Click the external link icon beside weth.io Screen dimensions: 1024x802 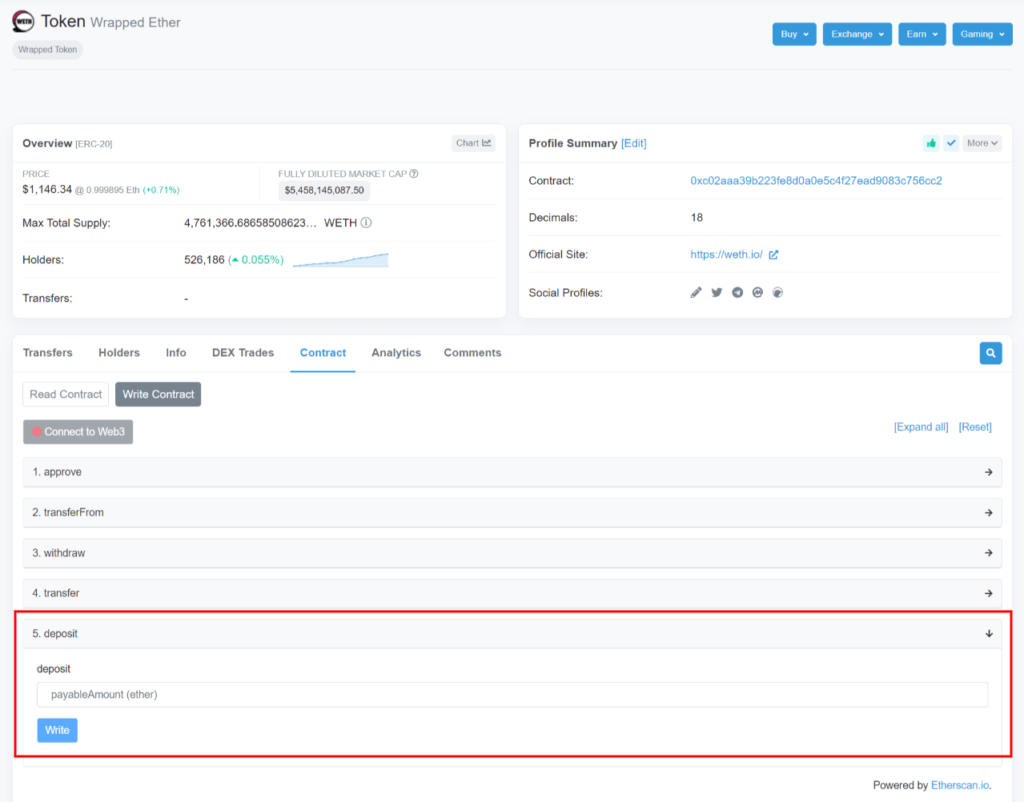tap(773, 255)
